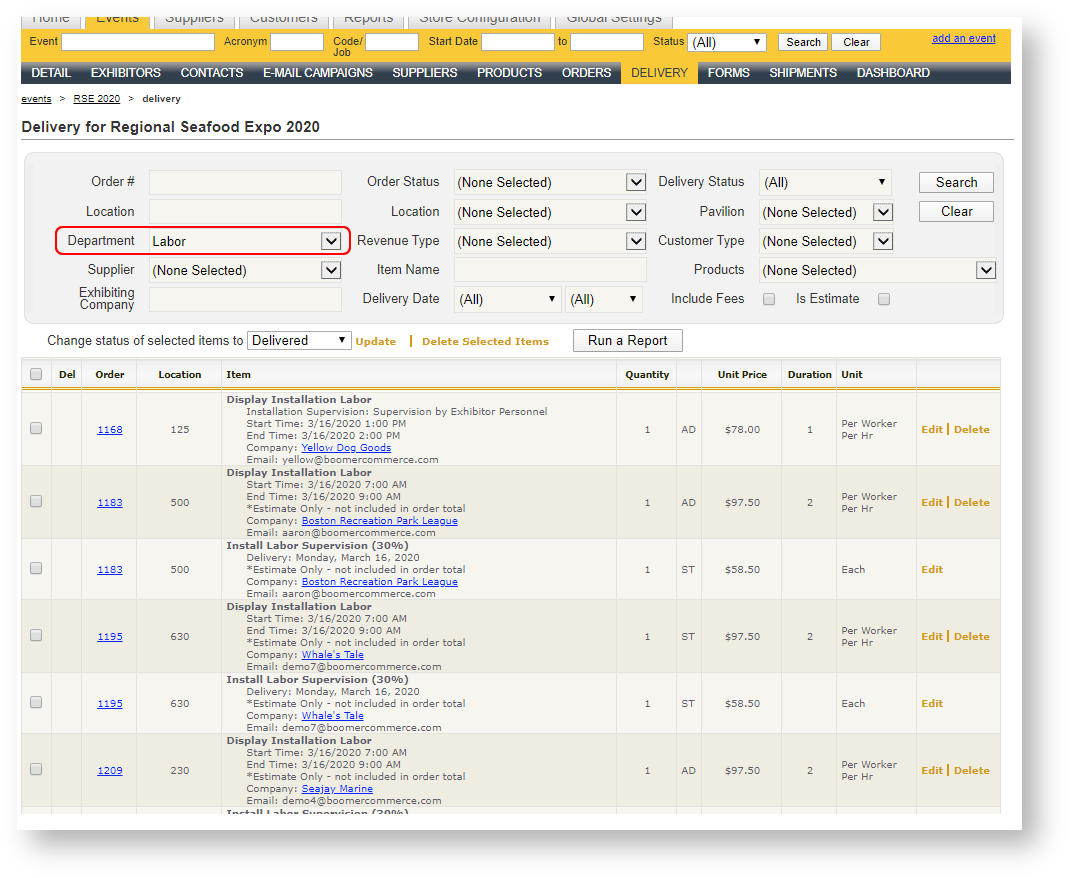Enable the Include Fees checkbox

click(x=769, y=299)
